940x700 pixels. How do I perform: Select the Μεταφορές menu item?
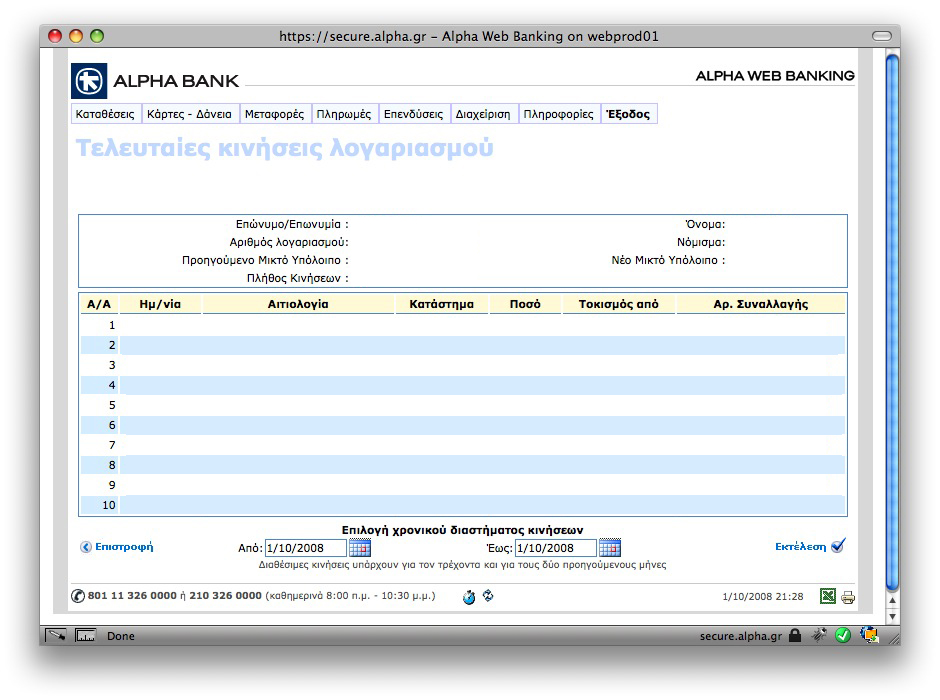(x=274, y=114)
